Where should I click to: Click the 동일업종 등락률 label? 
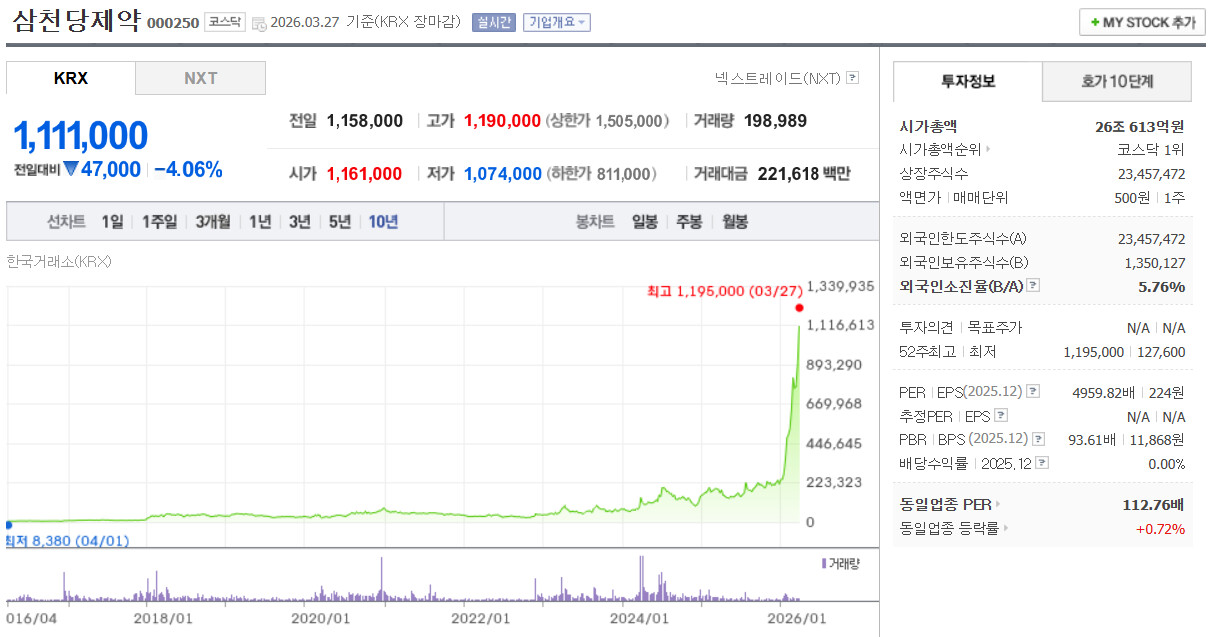[x=949, y=529]
